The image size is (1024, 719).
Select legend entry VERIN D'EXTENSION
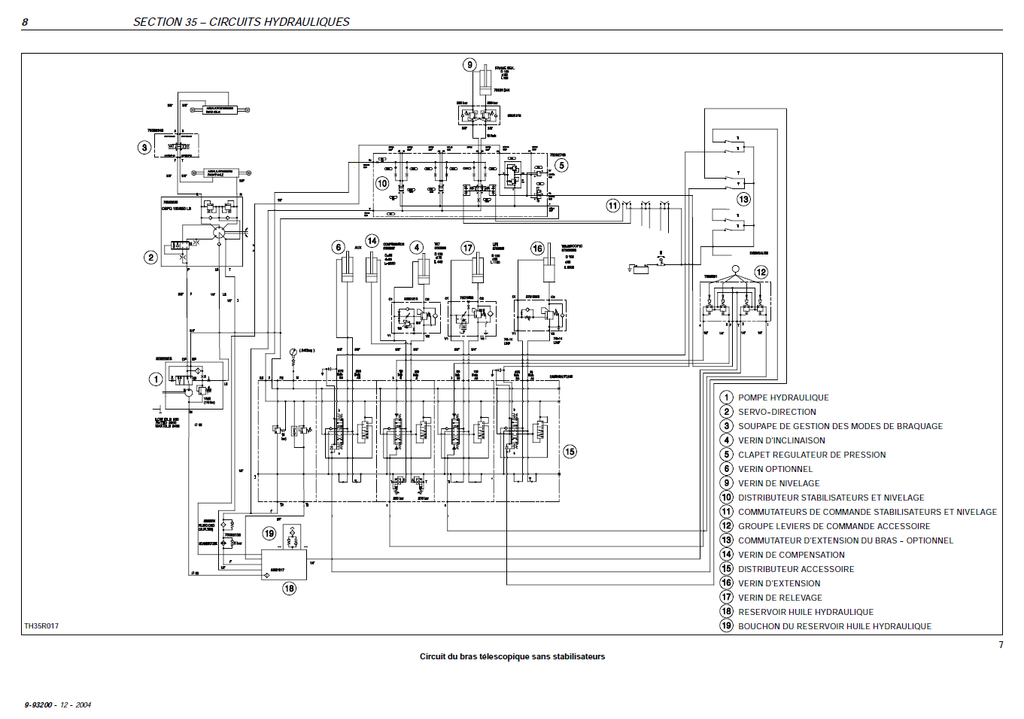pos(779,584)
